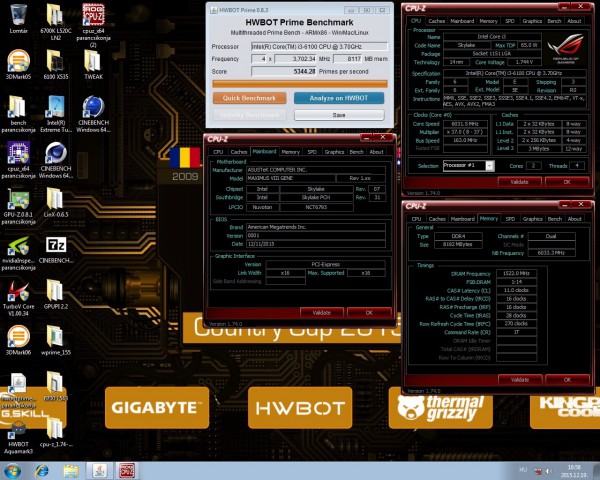Click the Validate button beside the Processor selection
This screenshot has height=480, width=600.
(x=520, y=182)
